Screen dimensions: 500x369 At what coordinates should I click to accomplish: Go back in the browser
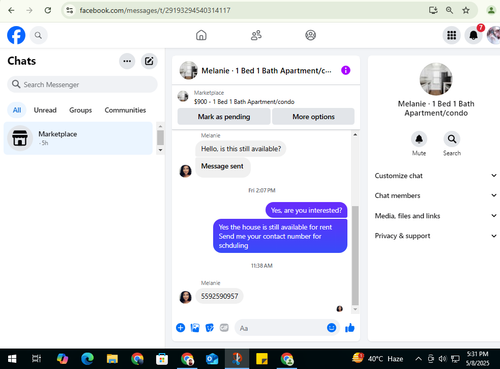coord(11,10)
